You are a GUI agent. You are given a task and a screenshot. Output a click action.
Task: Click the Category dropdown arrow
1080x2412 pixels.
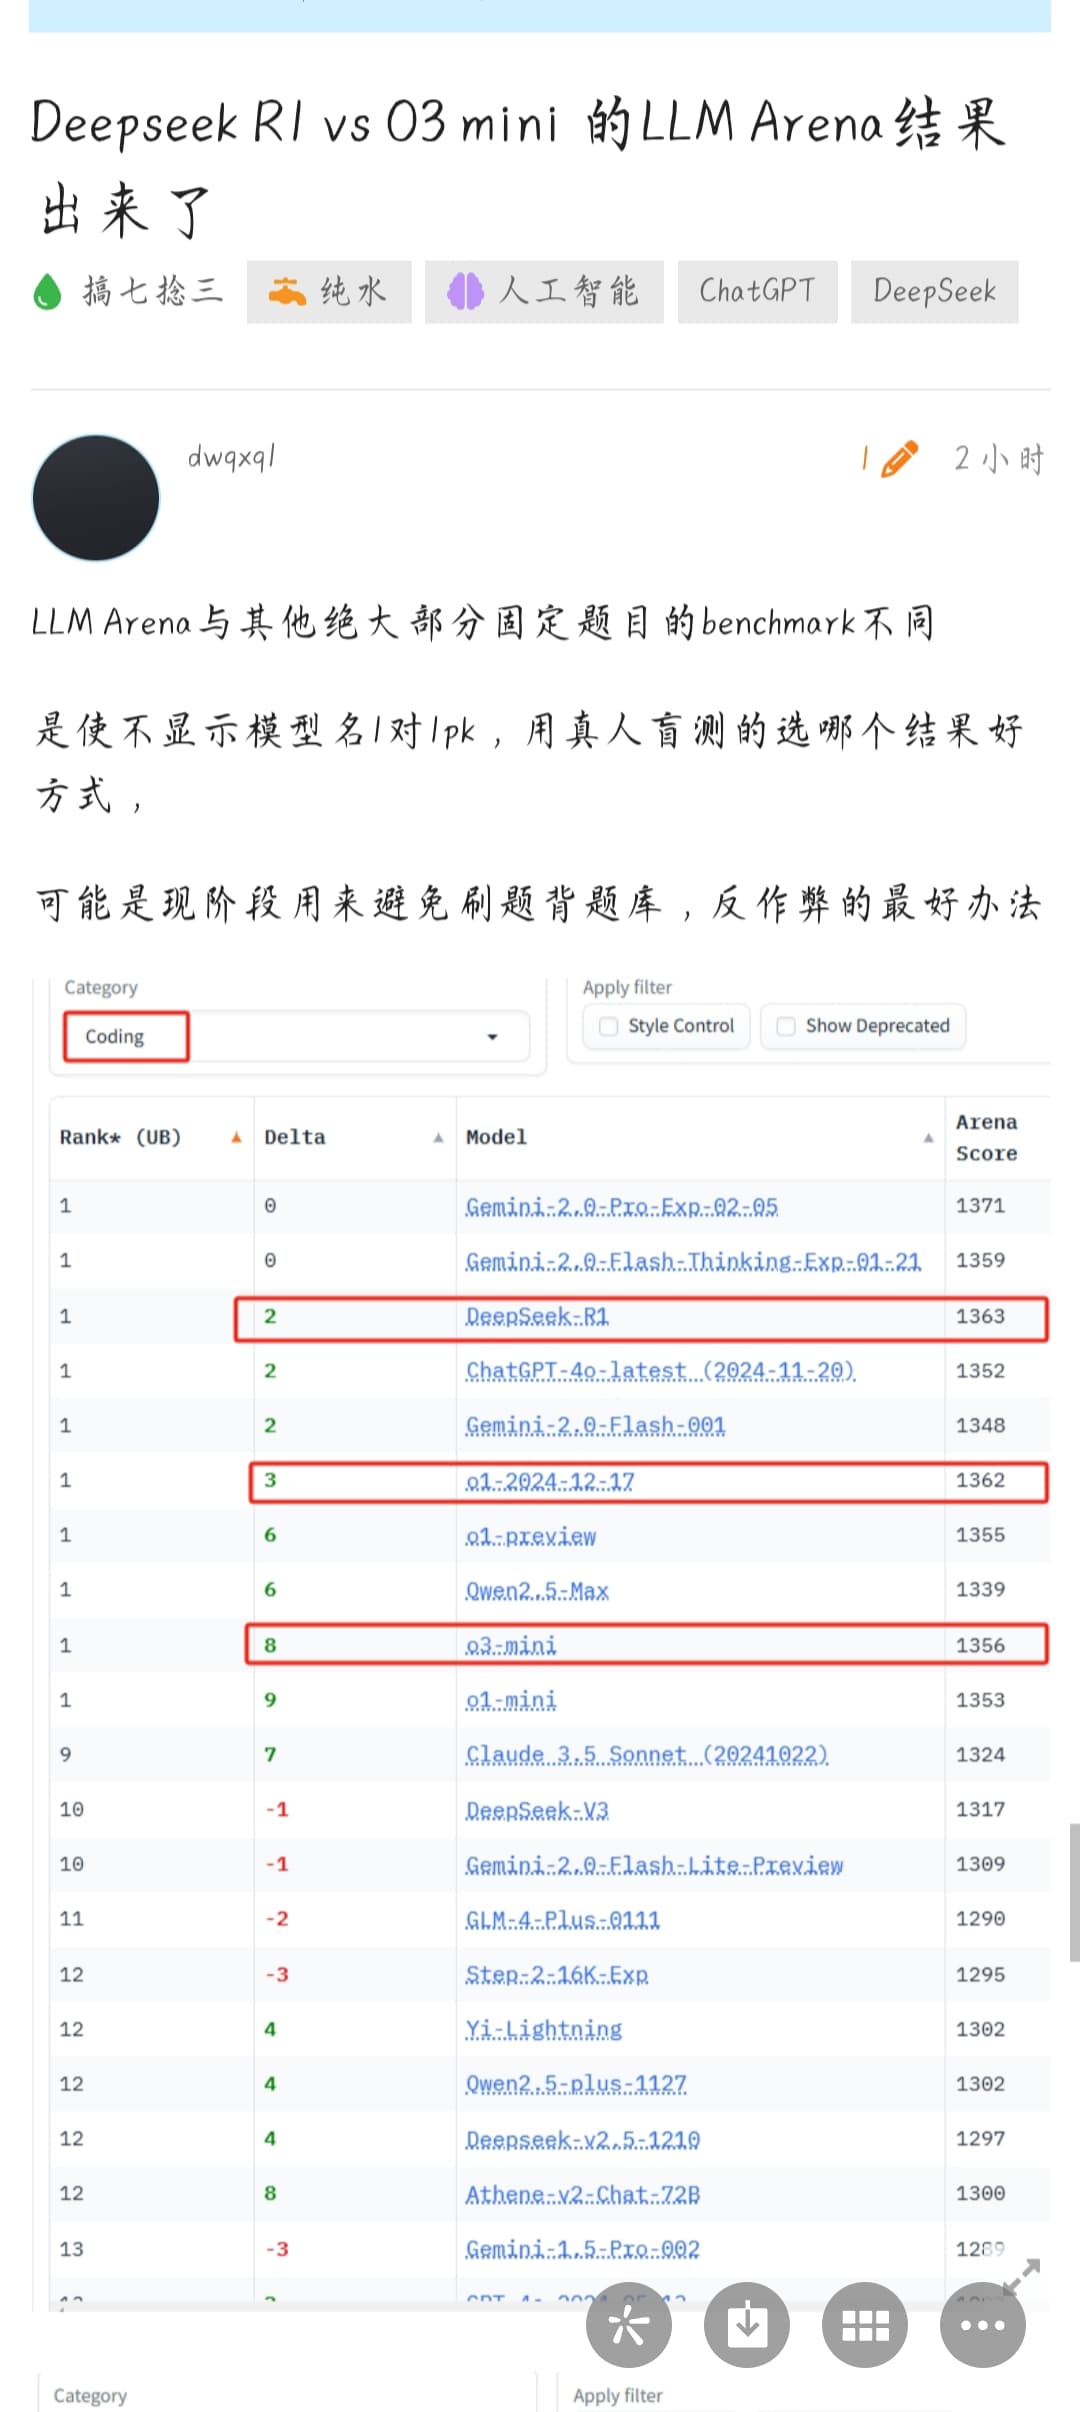coord(492,1037)
